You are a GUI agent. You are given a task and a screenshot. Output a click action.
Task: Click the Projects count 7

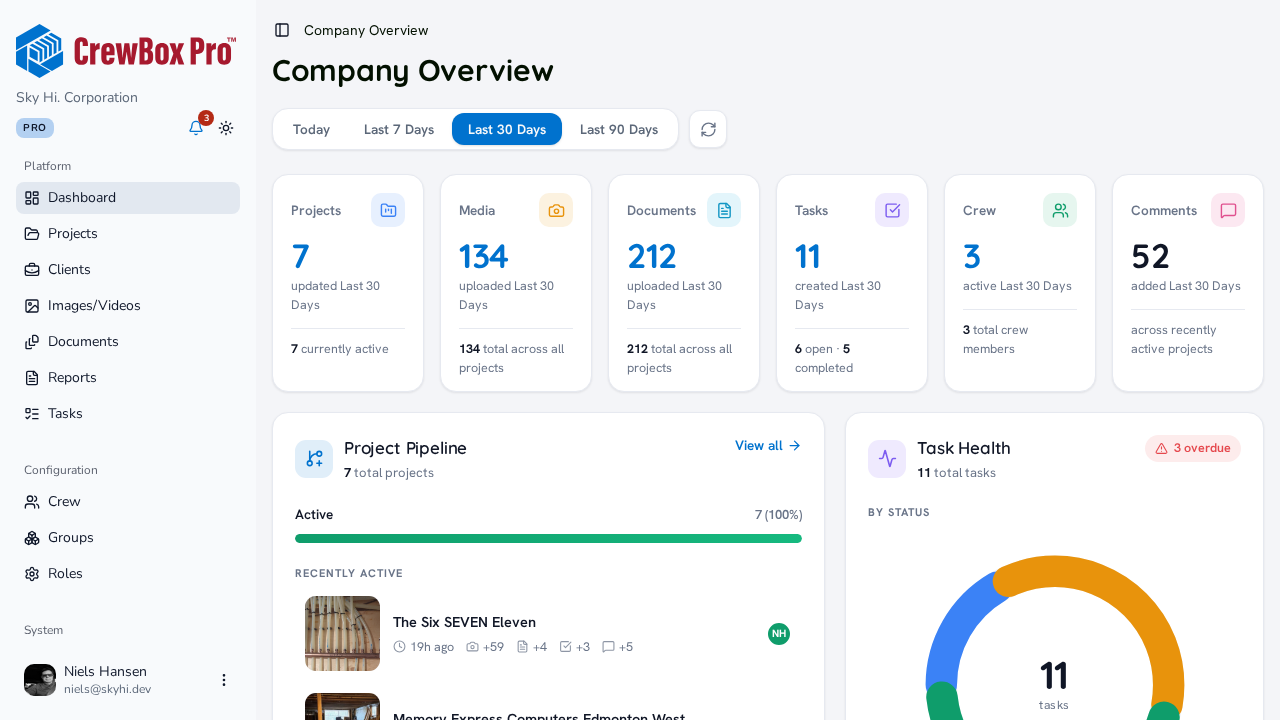coord(300,257)
